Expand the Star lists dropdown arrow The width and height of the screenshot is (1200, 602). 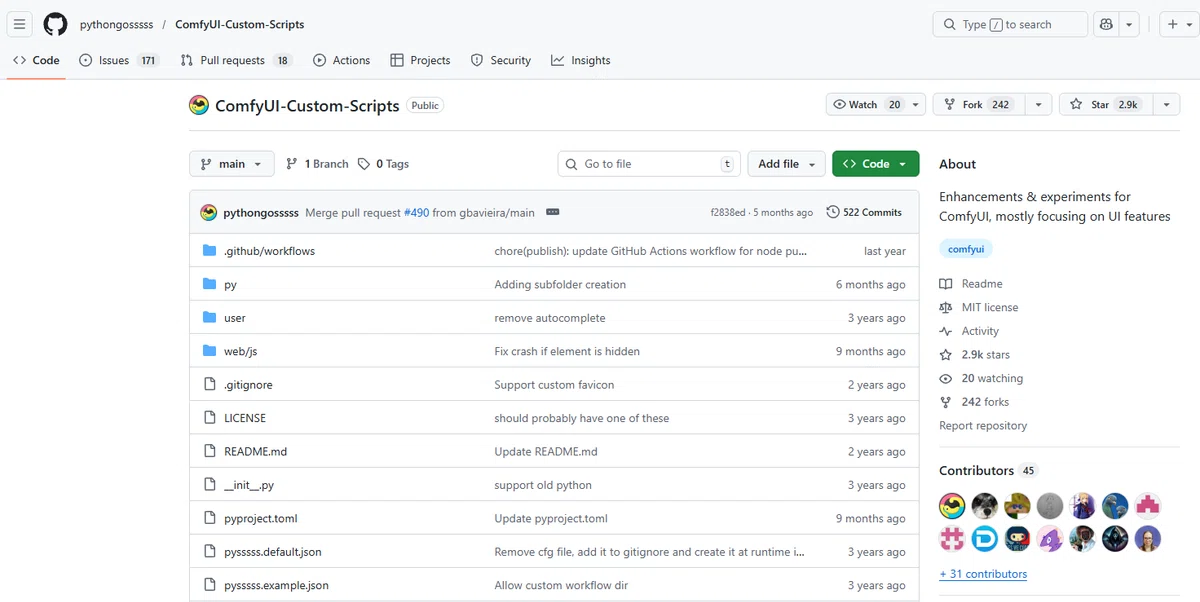(x=1166, y=104)
